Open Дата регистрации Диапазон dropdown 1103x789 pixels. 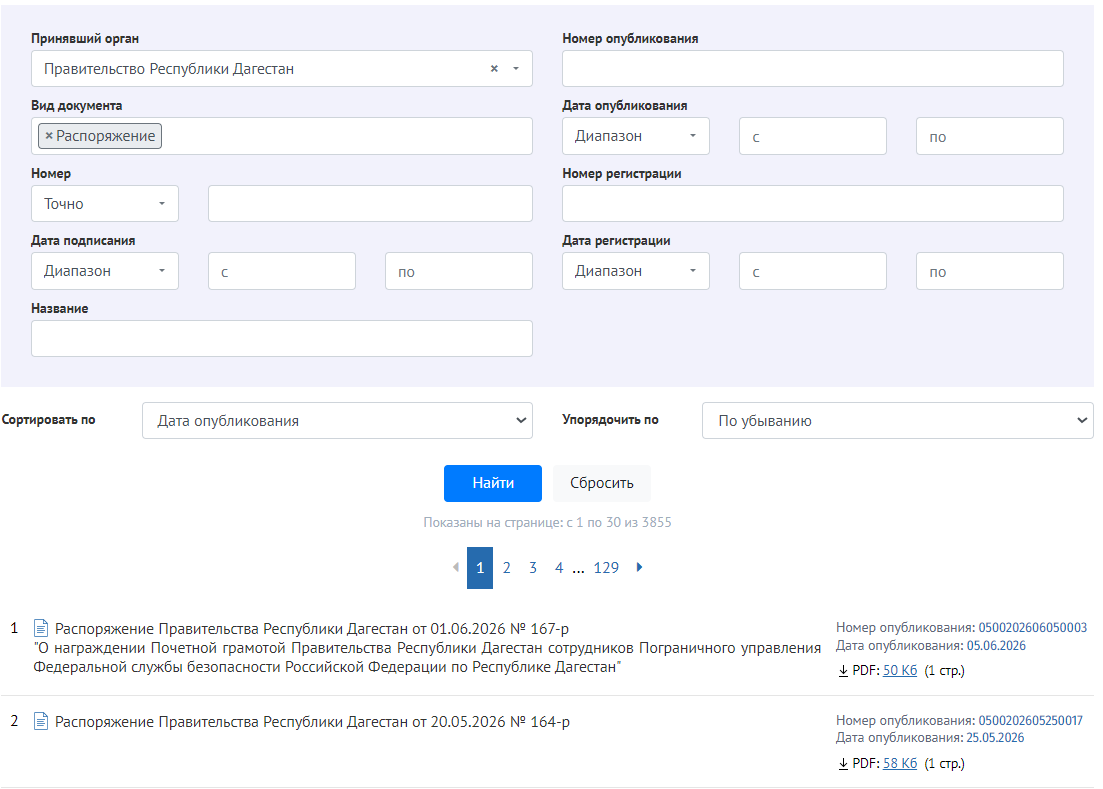point(635,271)
